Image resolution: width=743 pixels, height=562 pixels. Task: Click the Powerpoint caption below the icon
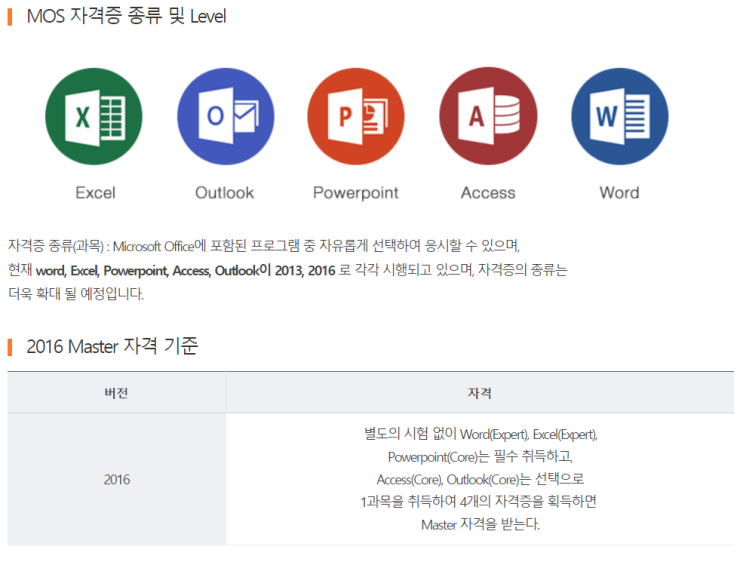tap(355, 193)
